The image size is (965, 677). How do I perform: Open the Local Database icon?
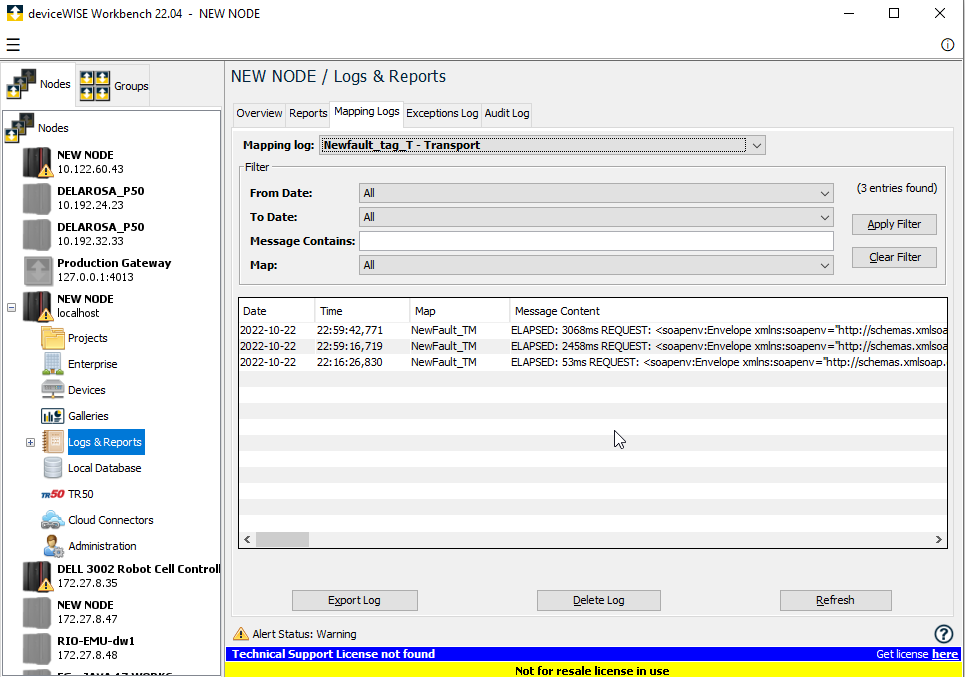(53, 468)
